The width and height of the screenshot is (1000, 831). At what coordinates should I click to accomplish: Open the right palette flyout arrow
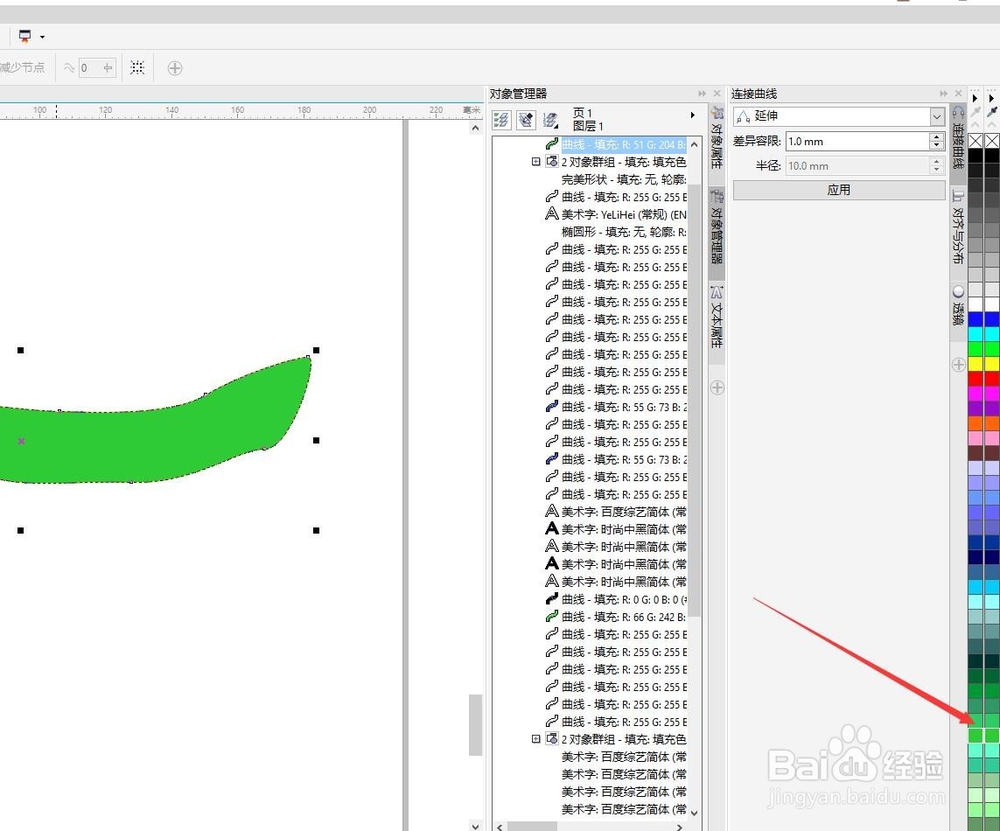point(991,98)
